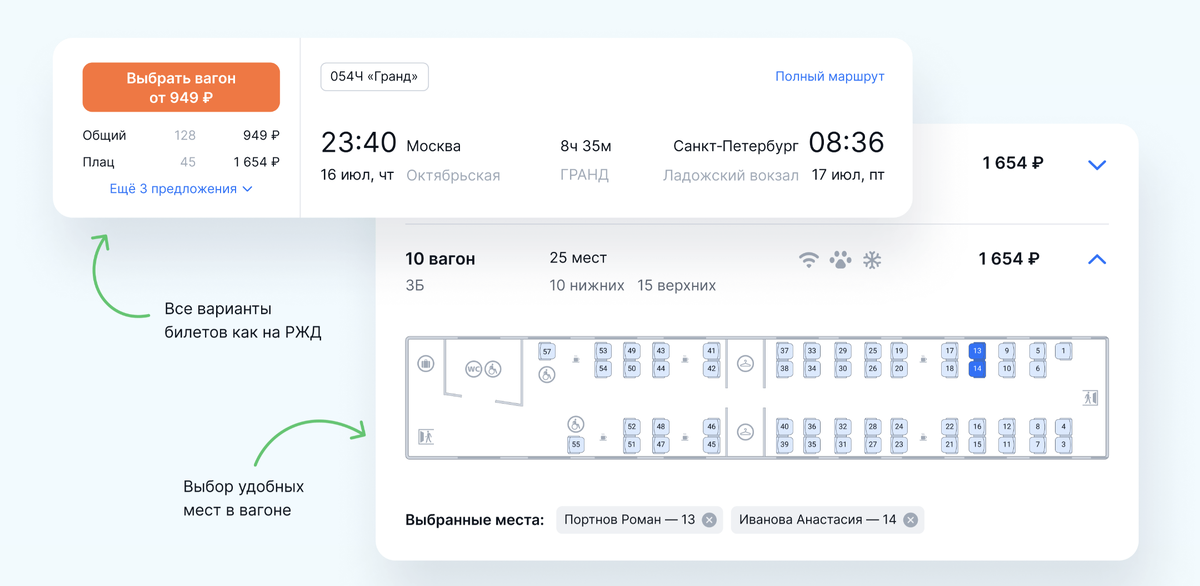Image resolution: width=1200 pixels, height=586 pixels.
Task: Click travel duration 8ч 35м
Action: pos(585,146)
